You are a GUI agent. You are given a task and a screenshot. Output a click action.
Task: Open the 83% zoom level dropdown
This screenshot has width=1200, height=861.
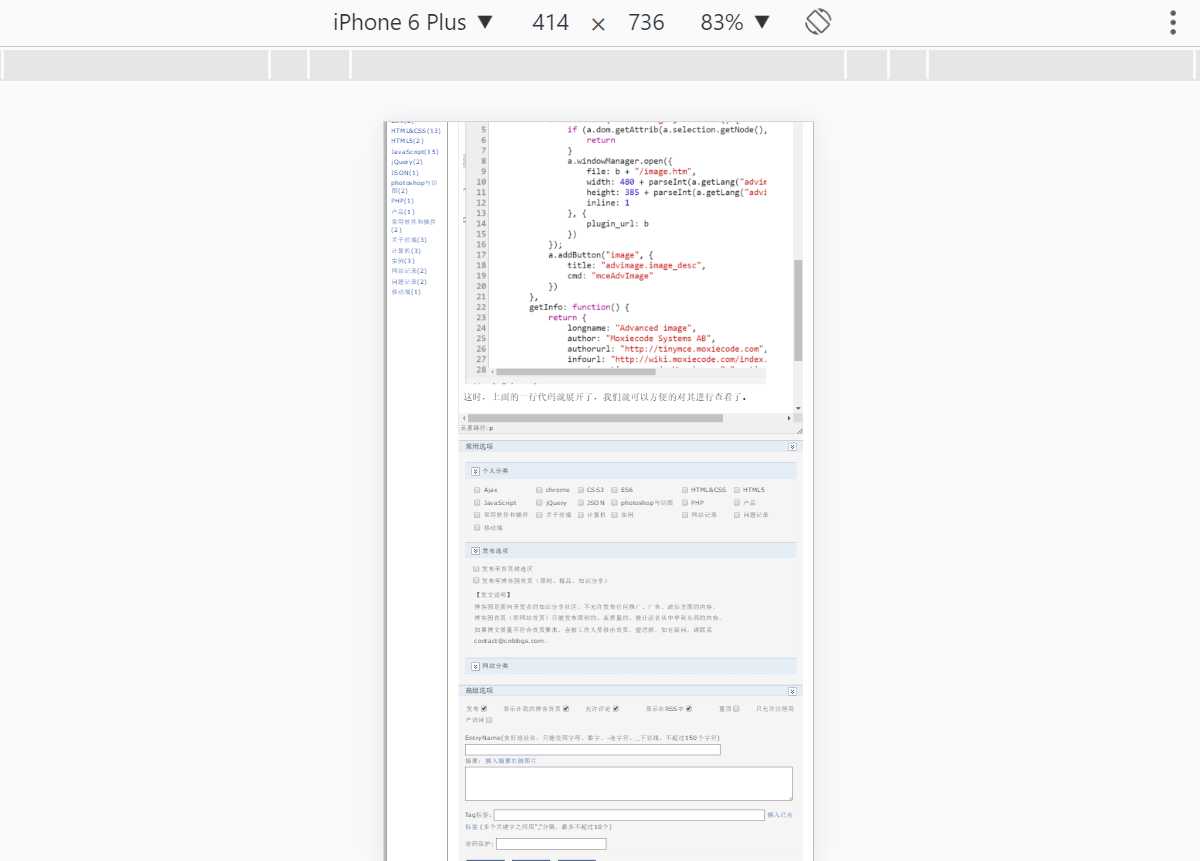[x=735, y=22]
